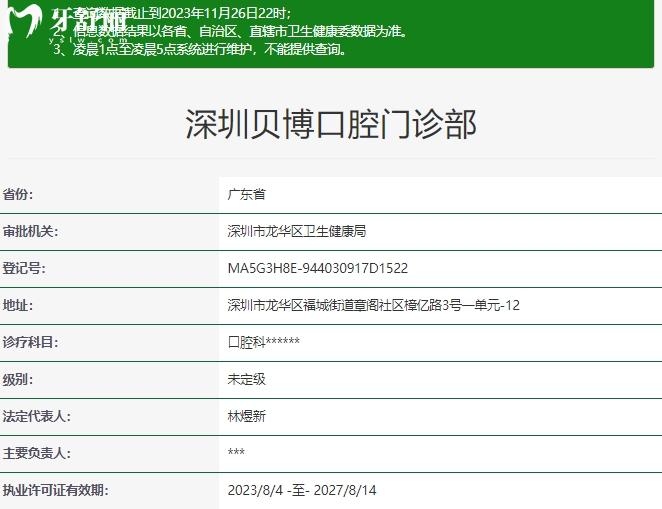The height and width of the screenshot is (509, 662).
Task: Select the 登记号 label
Action: [24, 268]
